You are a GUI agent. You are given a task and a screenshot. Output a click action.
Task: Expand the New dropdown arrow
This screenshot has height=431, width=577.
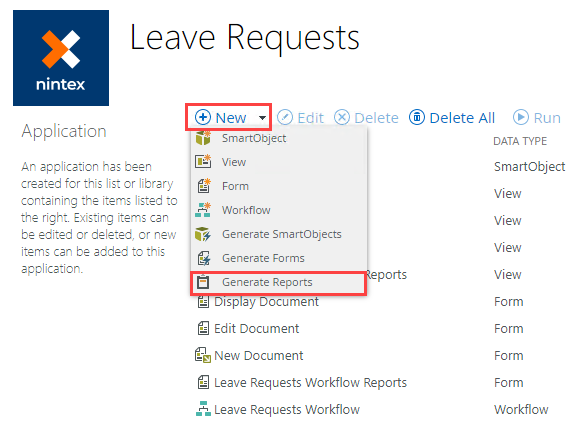pyautogui.click(x=262, y=118)
